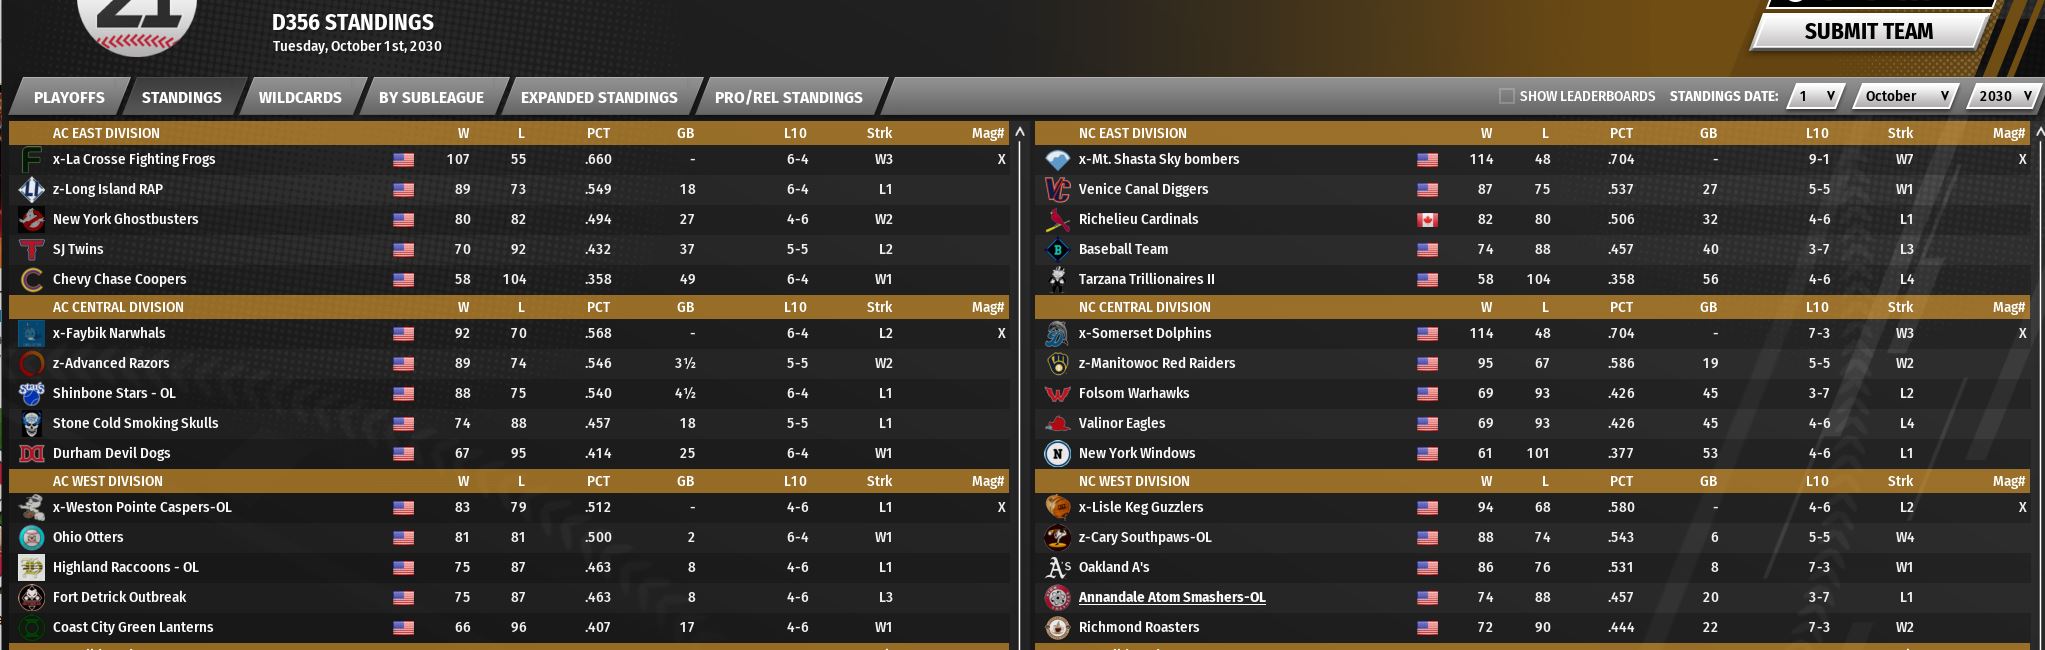Click the Somerset Dolphins team logo
Viewport: 2045px width, 650px height.
1057,334
